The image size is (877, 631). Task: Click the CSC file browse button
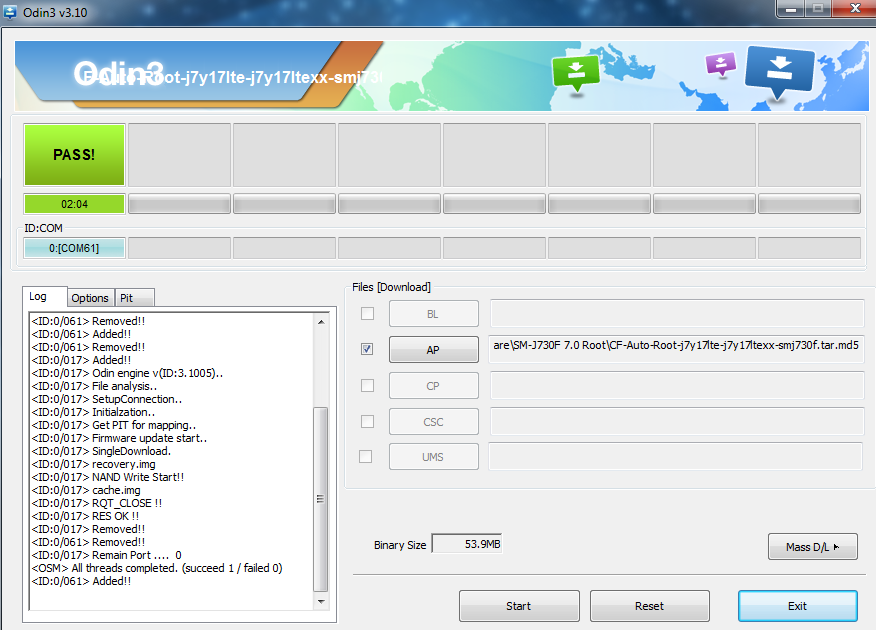pyautogui.click(x=433, y=421)
